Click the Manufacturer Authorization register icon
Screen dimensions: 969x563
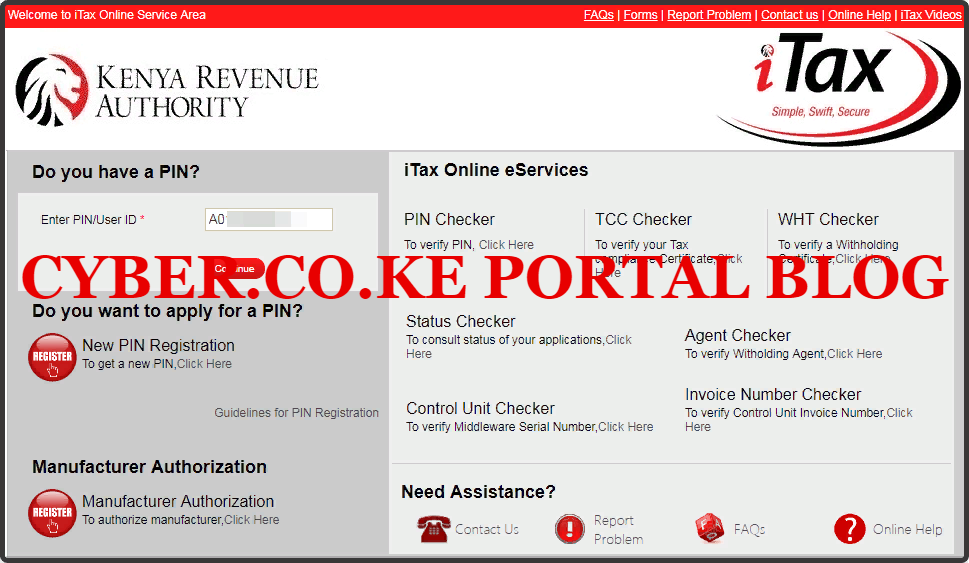point(52,512)
